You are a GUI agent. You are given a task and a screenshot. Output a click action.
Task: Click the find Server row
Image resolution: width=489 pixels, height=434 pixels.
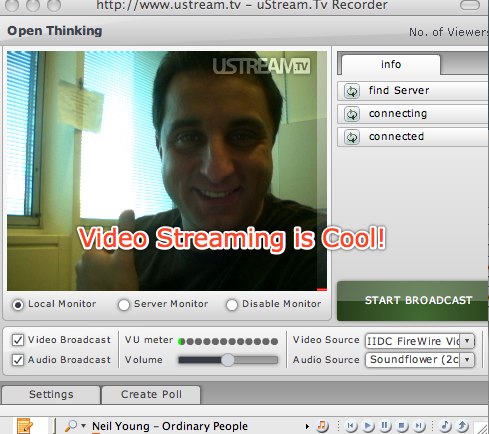coord(413,91)
